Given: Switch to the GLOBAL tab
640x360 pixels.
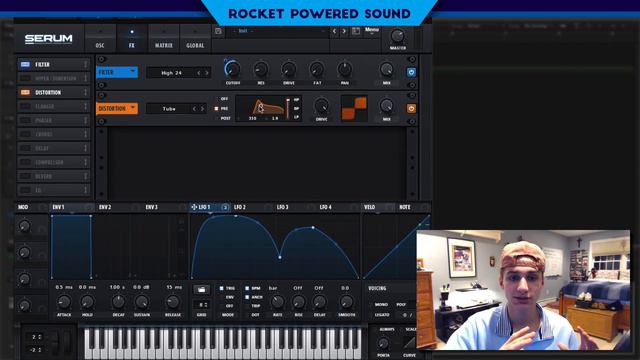Looking at the screenshot, I should pyautogui.click(x=195, y=38).
